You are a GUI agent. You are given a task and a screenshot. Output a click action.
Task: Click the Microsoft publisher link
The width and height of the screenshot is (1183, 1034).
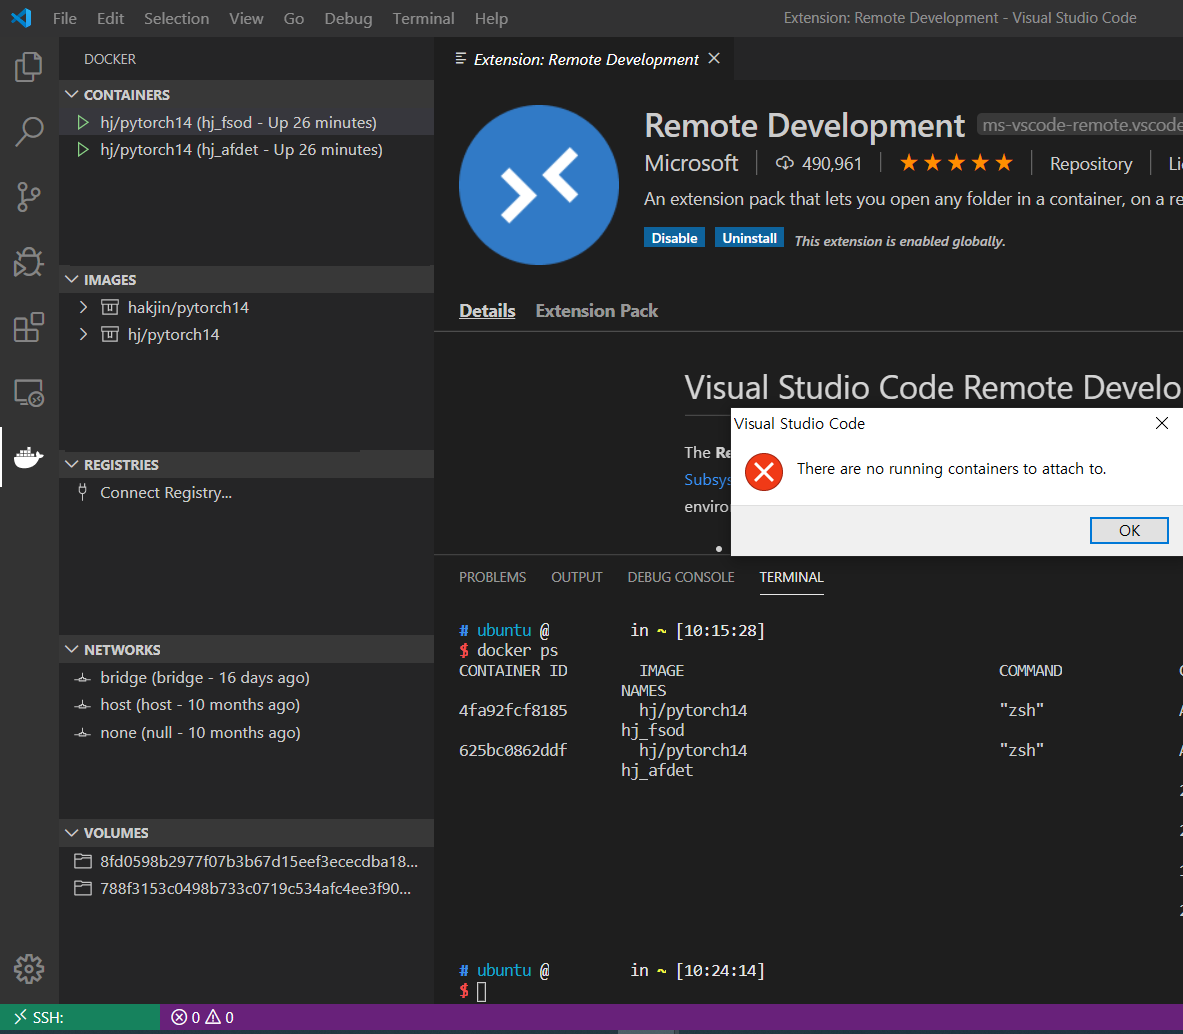point(691,163)
